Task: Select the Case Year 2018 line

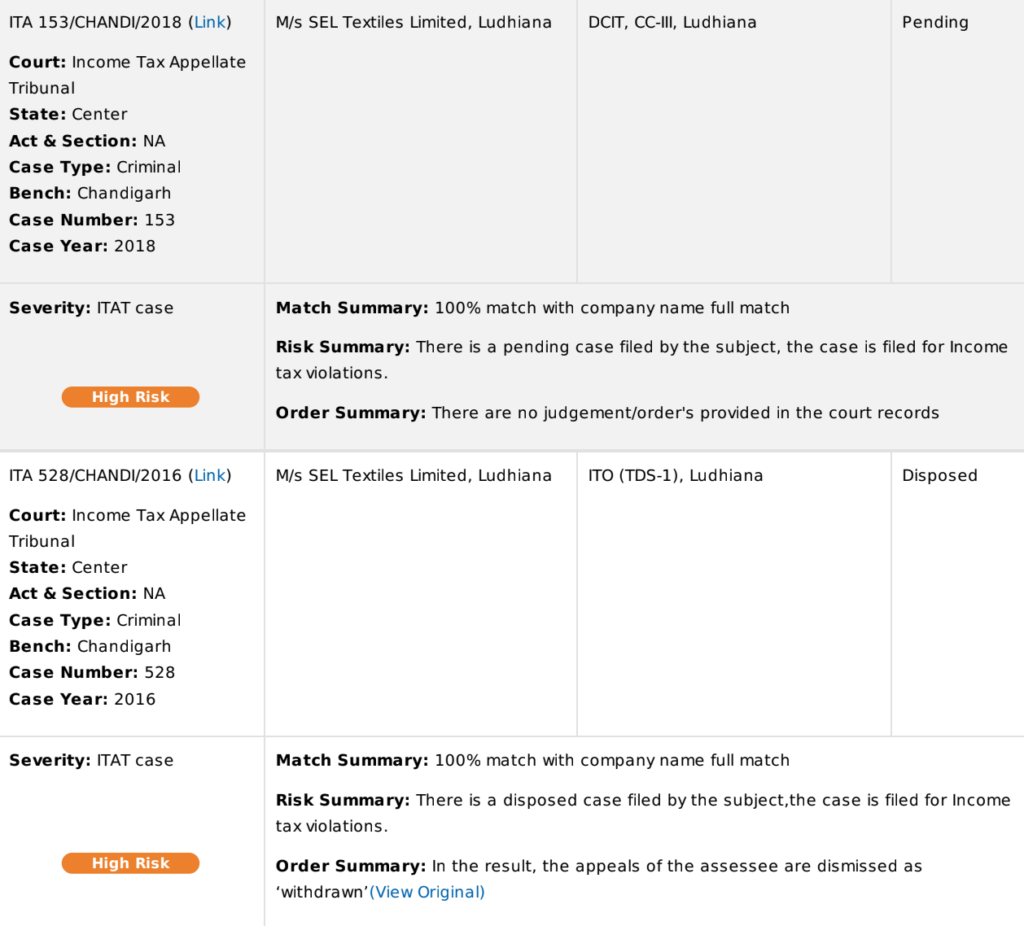Action: point(82,246)
